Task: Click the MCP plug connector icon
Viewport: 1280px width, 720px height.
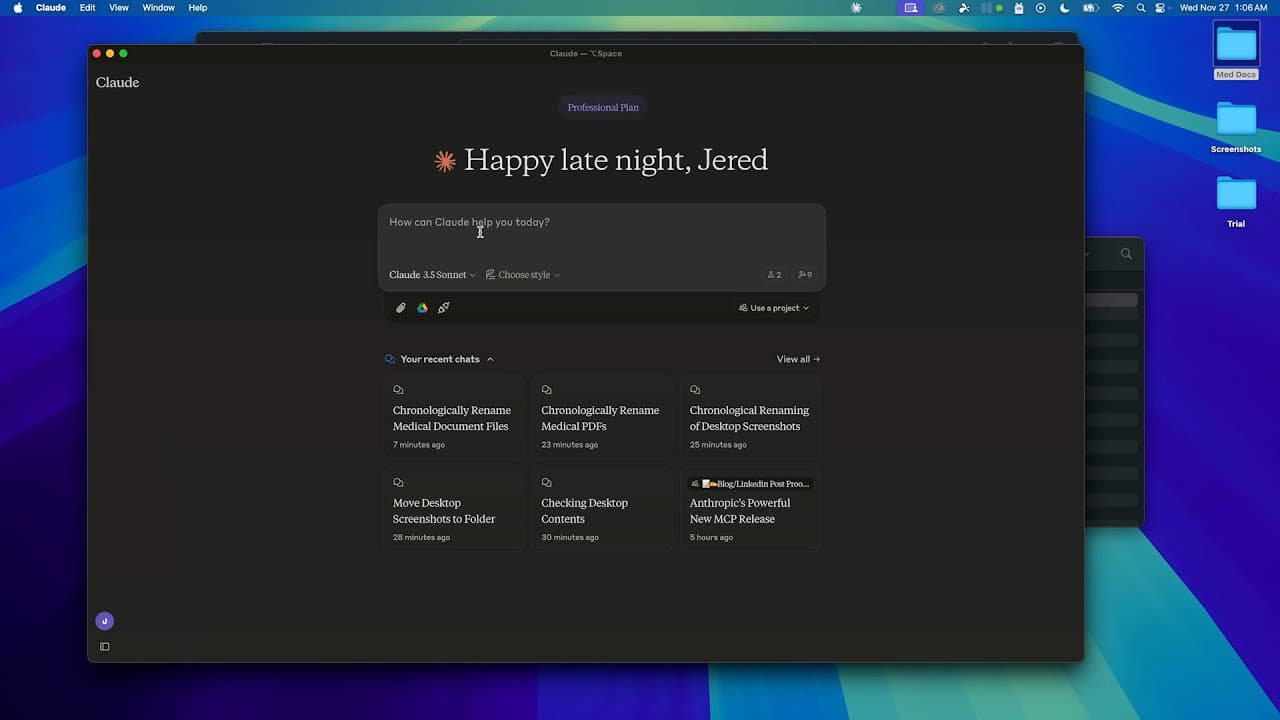Action: coord(444,308)
